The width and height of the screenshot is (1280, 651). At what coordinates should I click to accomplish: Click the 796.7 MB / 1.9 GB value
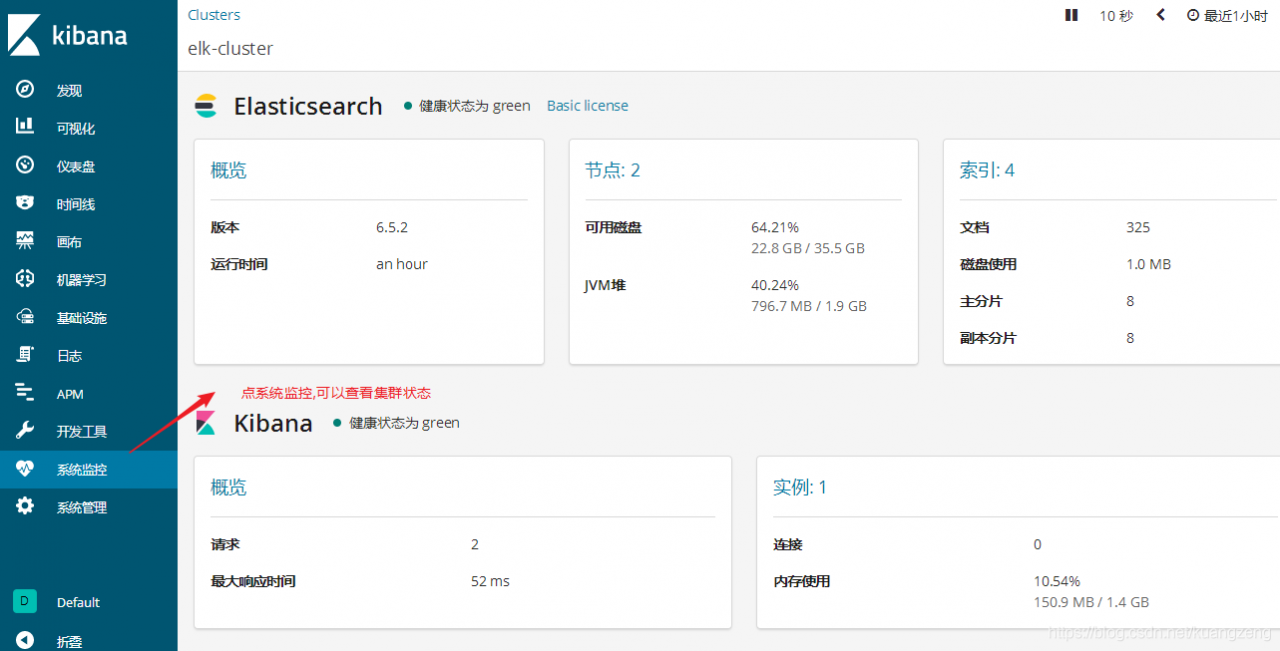809,306
